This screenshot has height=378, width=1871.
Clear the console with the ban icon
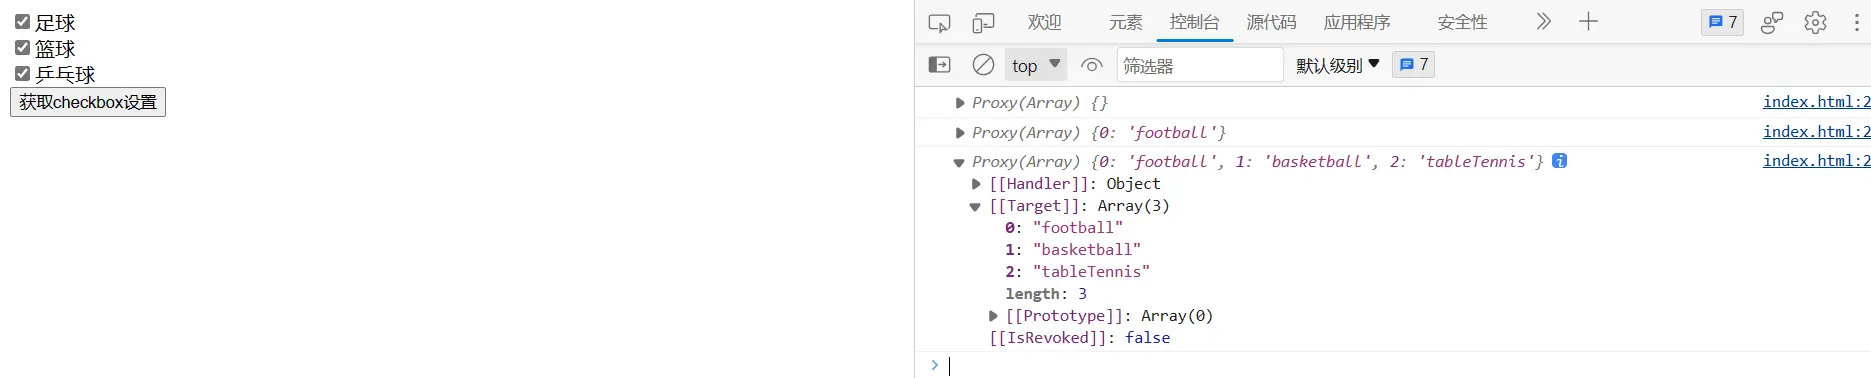983,65
